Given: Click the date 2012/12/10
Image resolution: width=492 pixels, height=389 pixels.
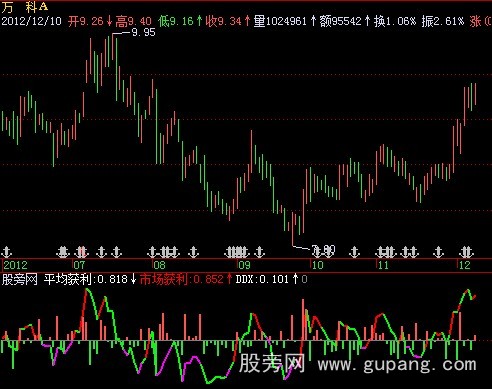Looking at the screenshot, I should click(31, 21).
